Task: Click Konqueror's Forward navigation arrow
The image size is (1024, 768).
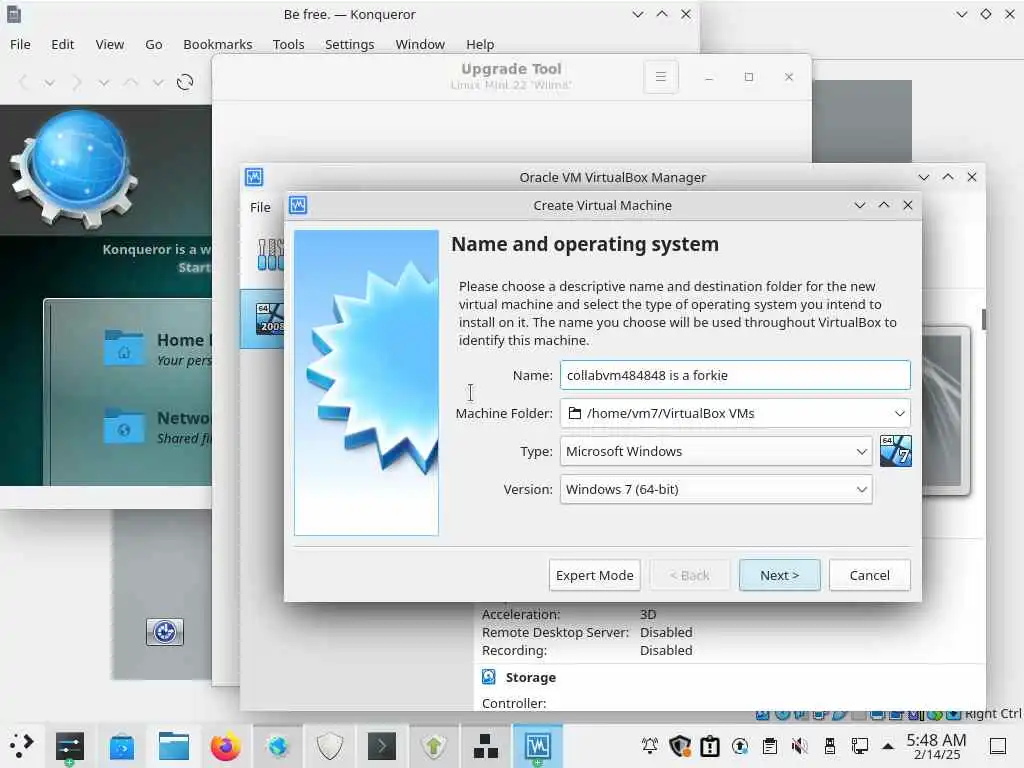Action: [77, 82]
